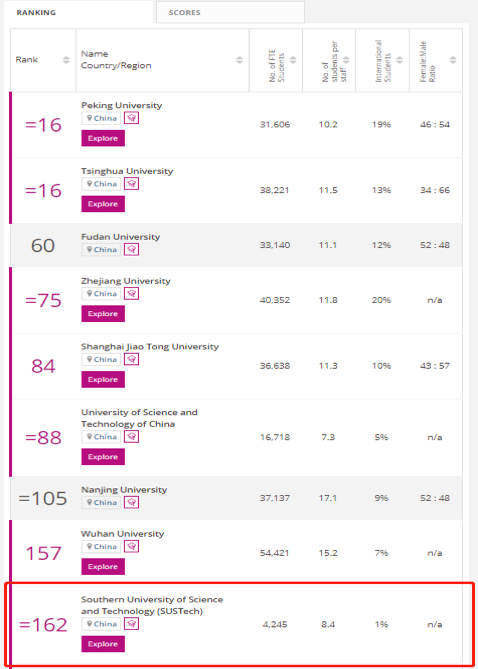Click graduation cap icon for Tsinghua University
Viewport: 478px width, 669px height.
131,184
